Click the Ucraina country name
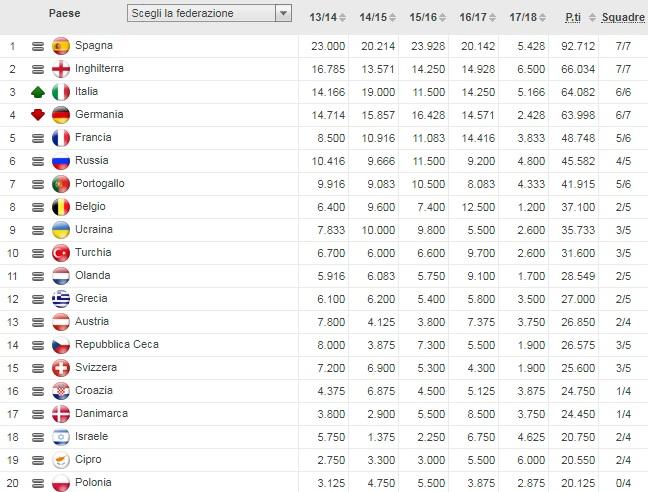The width and height of the screenshot is (648, 492). [93, 230]
